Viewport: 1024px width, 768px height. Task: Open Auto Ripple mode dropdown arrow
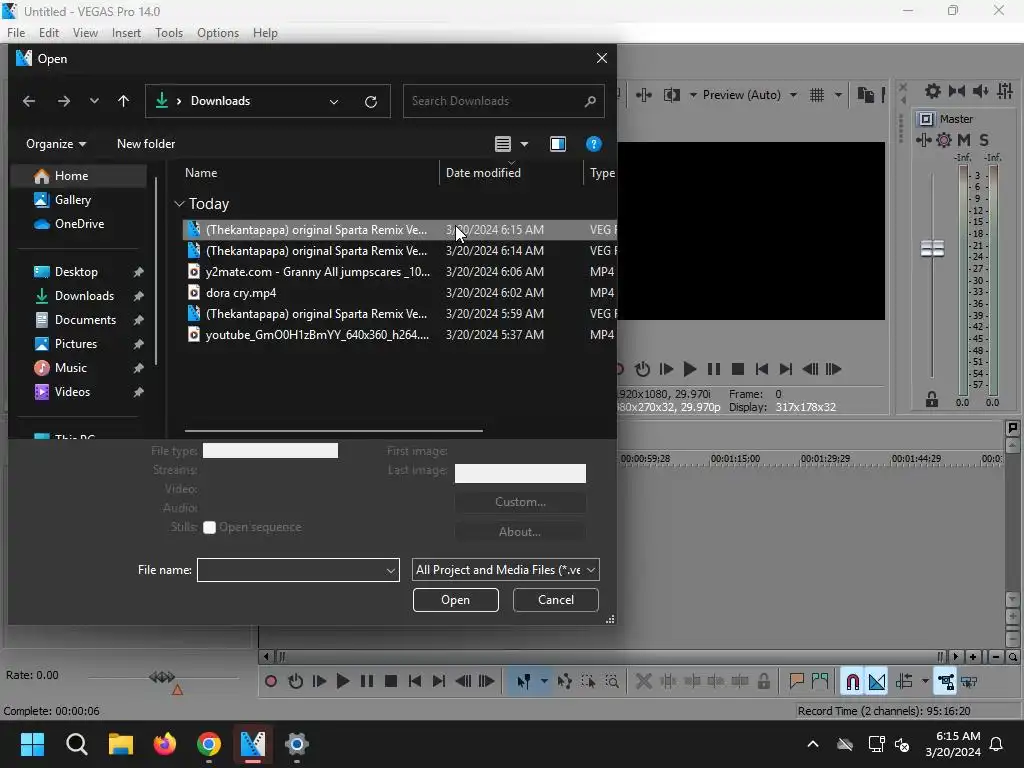pyautogui.click(x=925, y=681)
